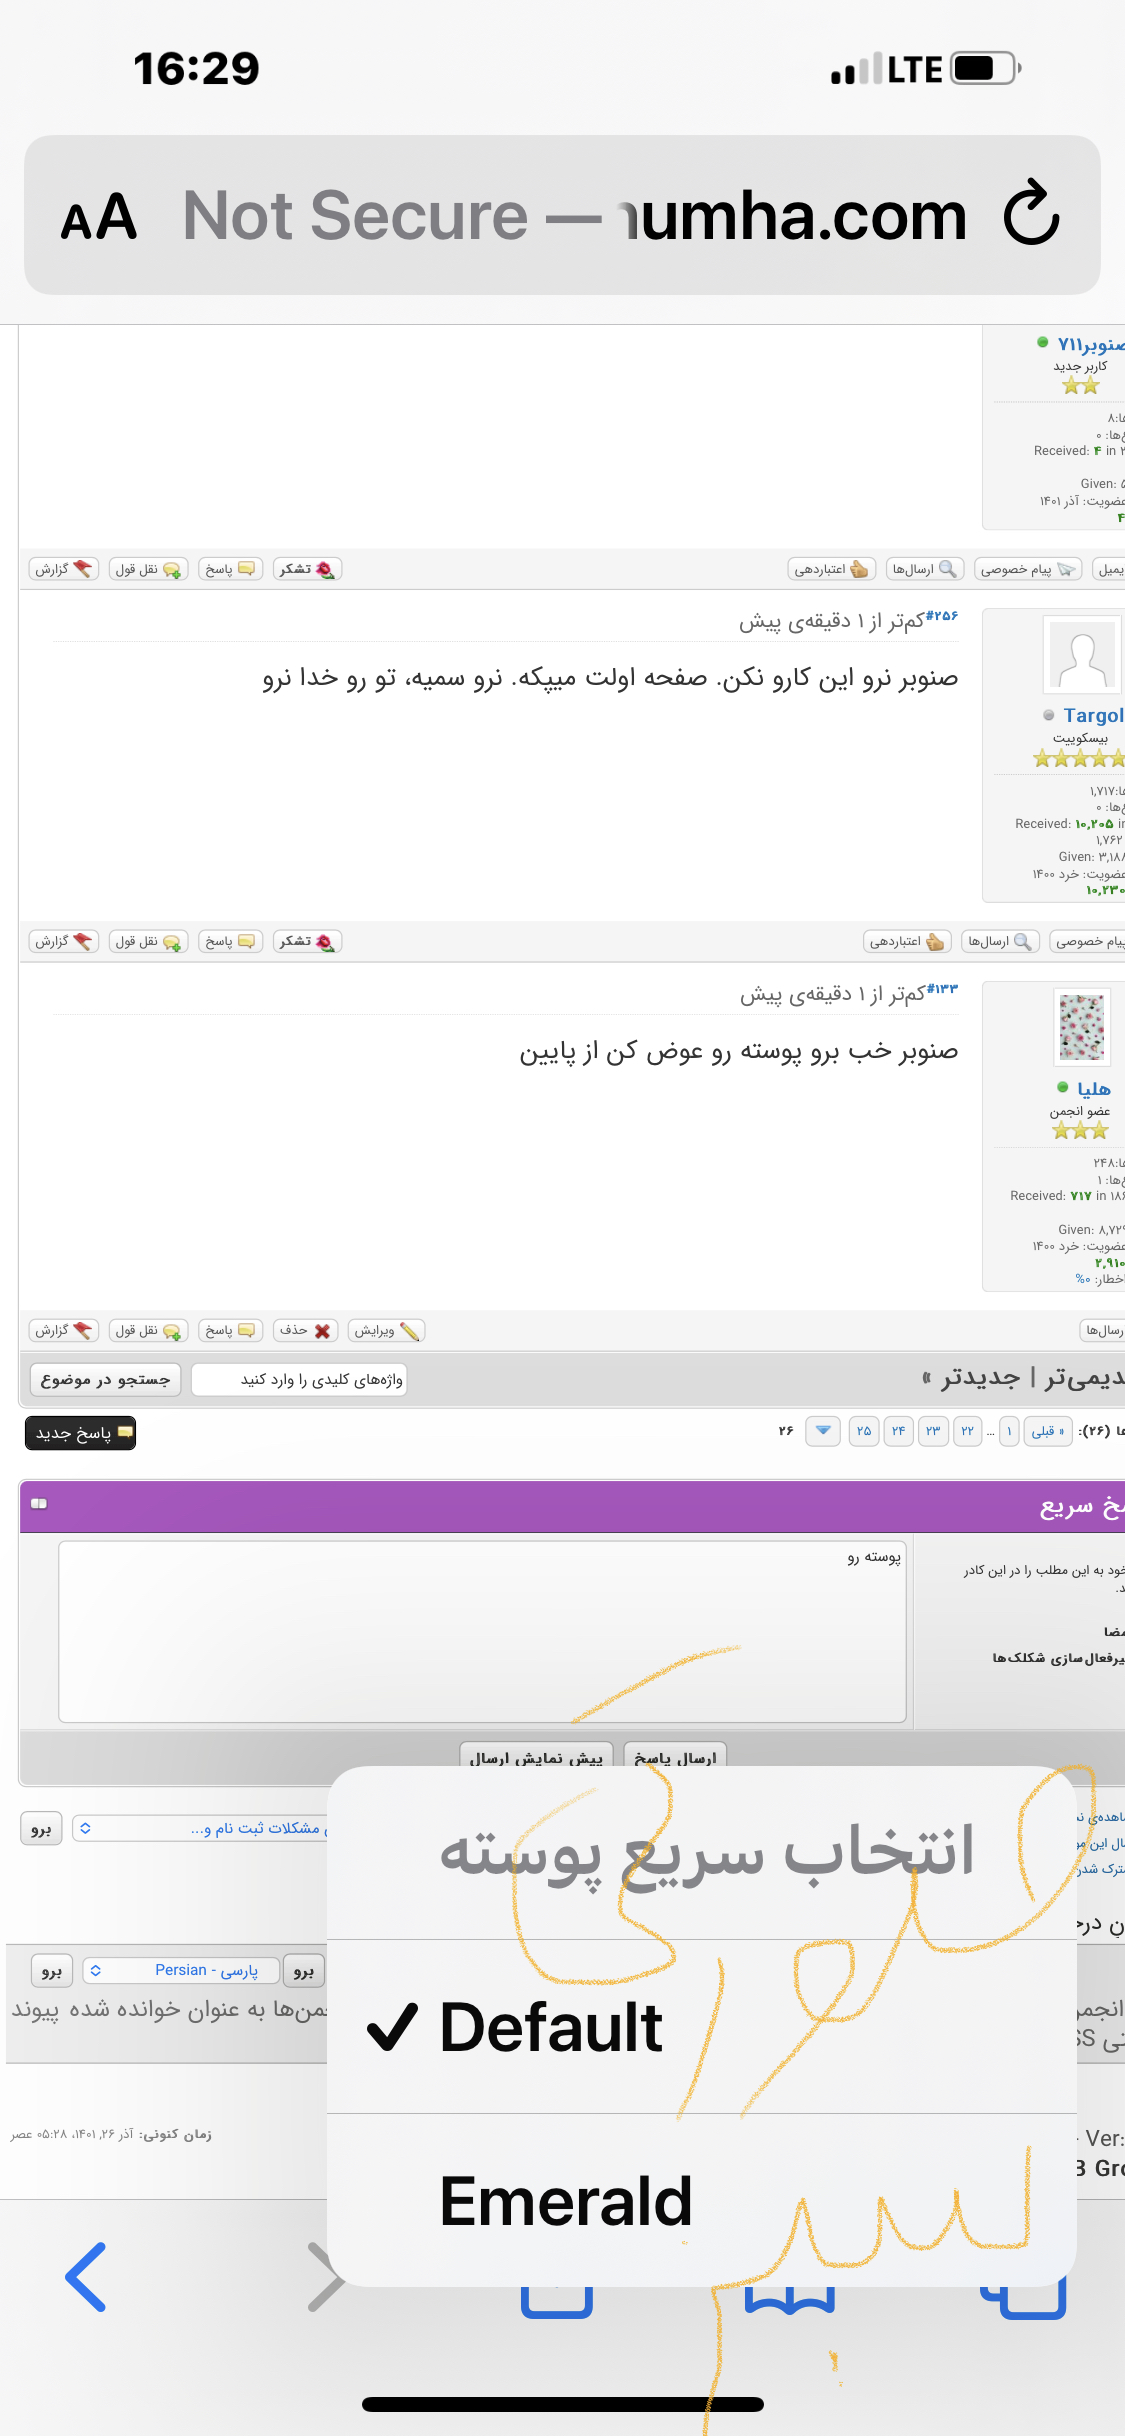Go to page 24 of the thread
Viewport: 1125px width, 2436px height.
pos(898,1431)
